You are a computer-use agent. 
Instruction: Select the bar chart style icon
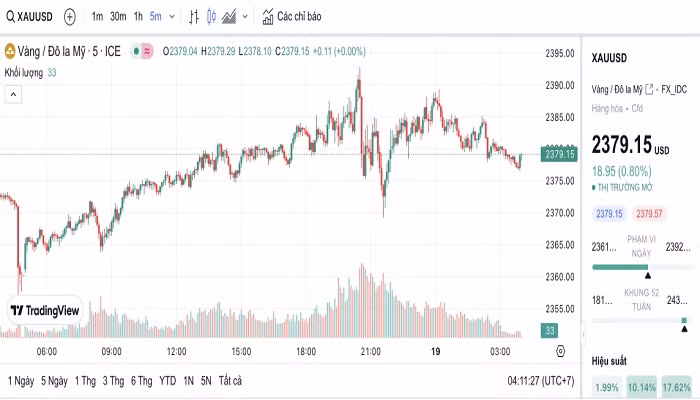[x=194, y=17]
